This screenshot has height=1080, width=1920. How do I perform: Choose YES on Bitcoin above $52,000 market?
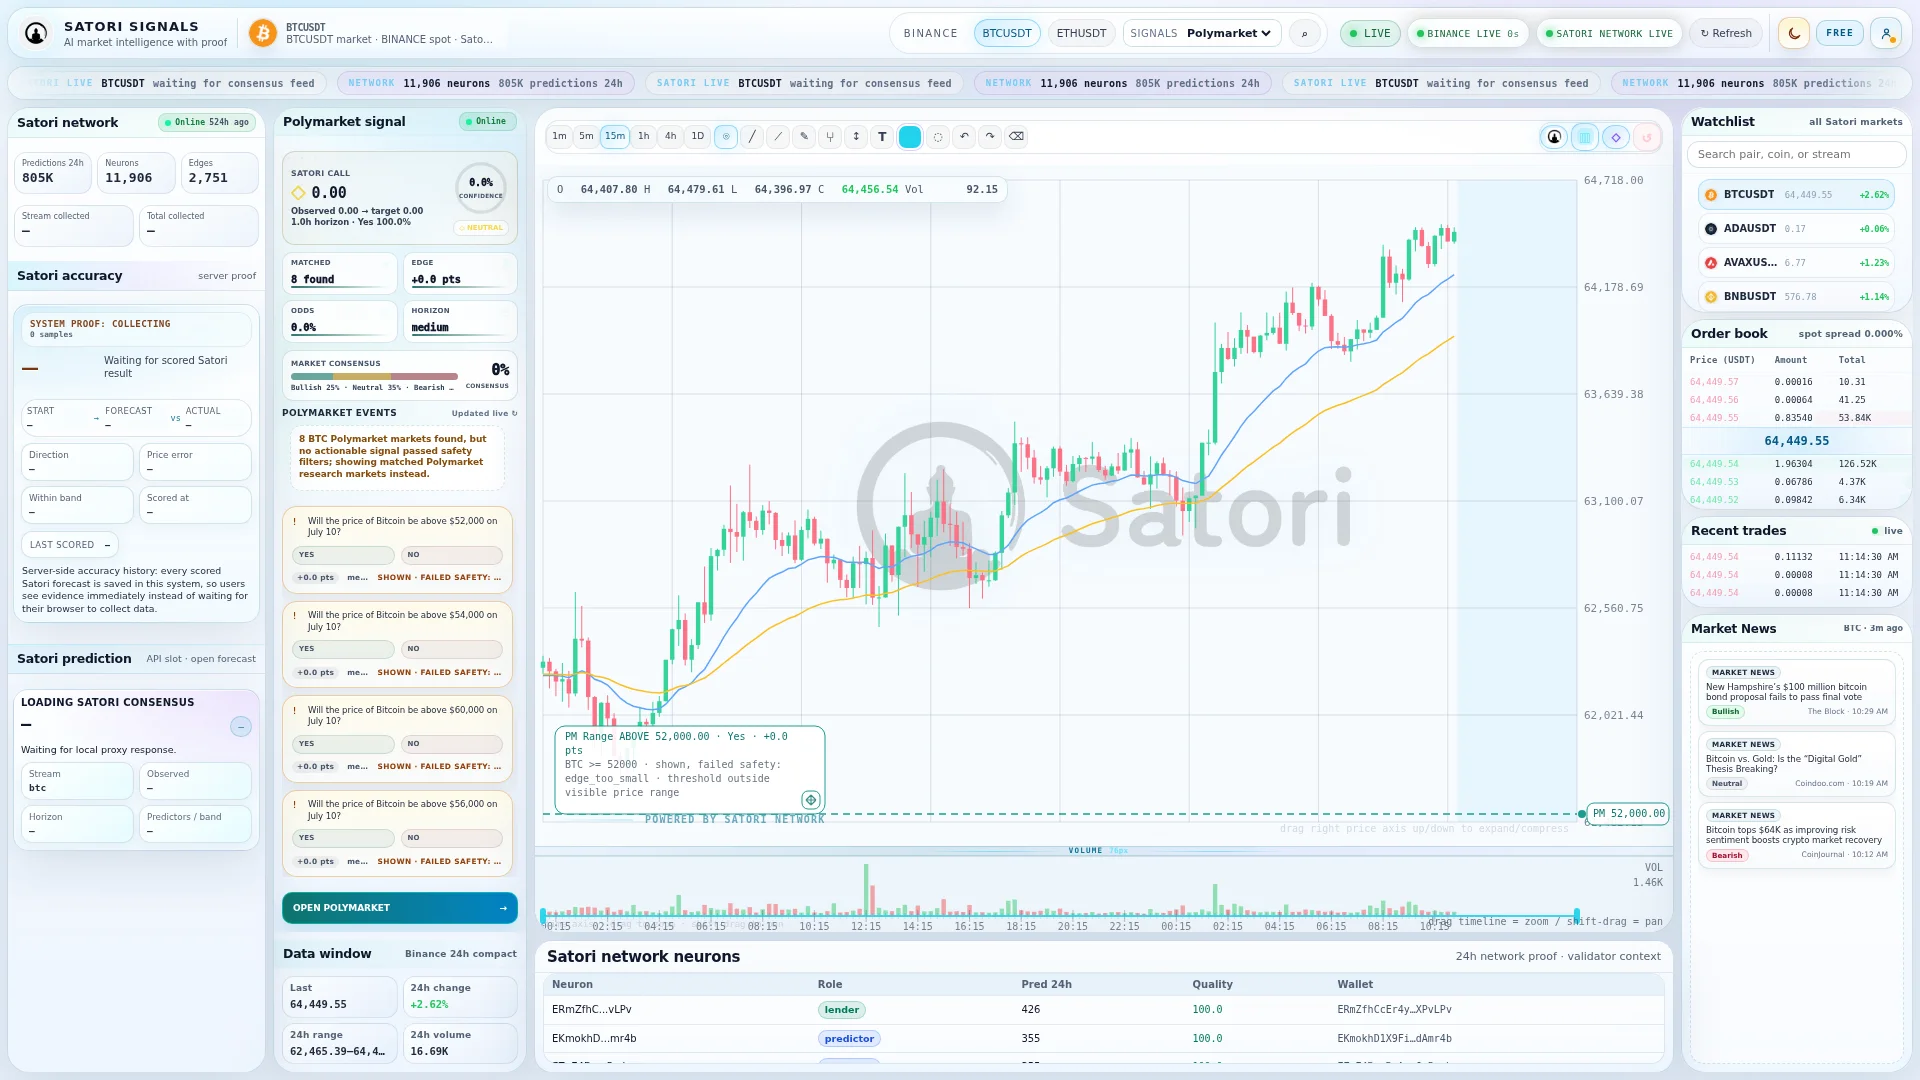[343, 555]
